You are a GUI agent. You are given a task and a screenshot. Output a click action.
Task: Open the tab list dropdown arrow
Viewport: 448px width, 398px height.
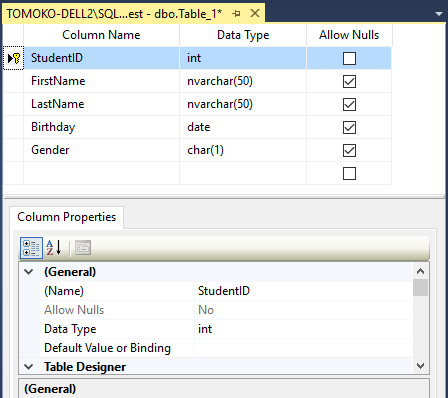pyautogui.click(x=439, y=14)
